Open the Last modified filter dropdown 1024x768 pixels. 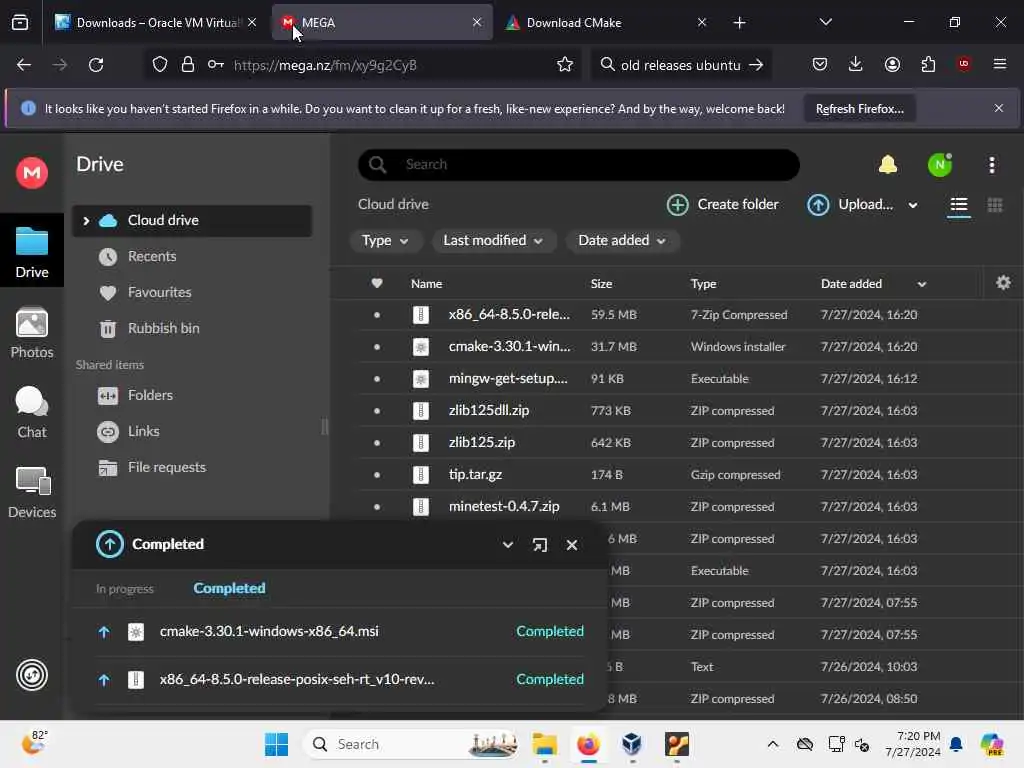click(493, 241)
